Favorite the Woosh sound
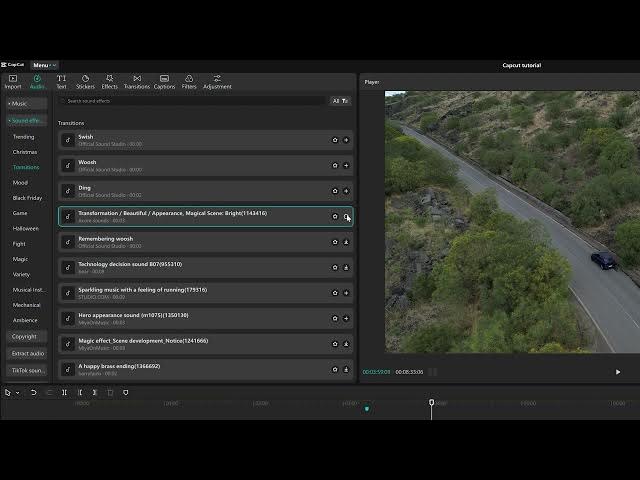This screenshot has height=480, width=640. (335, 165)
